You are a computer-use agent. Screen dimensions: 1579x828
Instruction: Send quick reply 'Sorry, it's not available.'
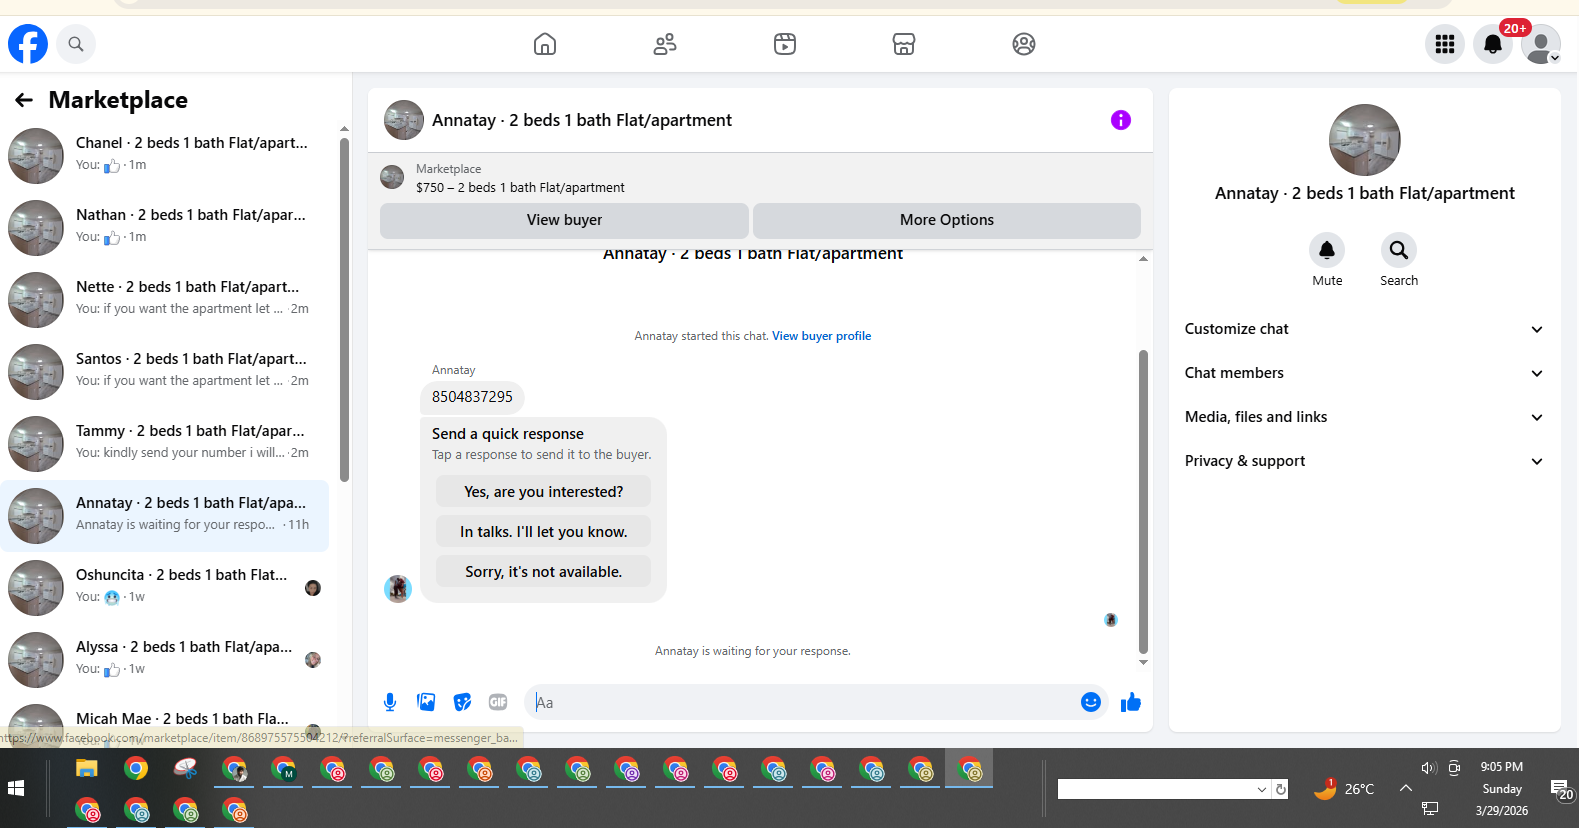[543, 572]
